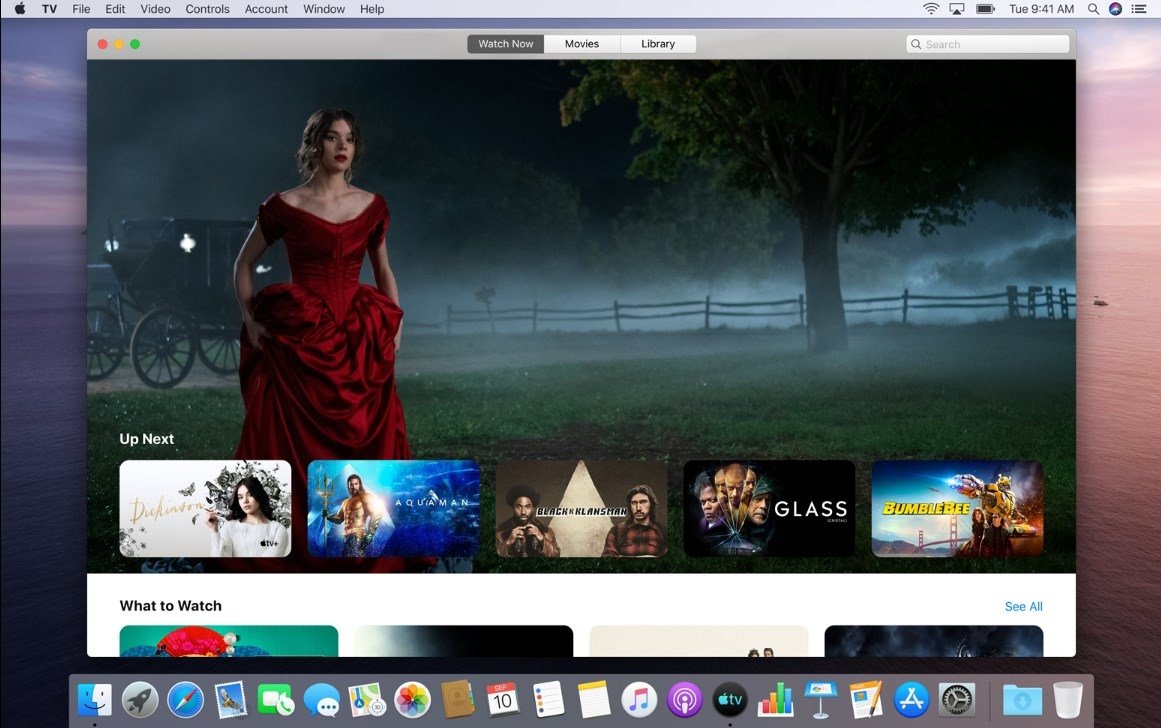
Task: Check the battery status icon
Action: (x=985, y=9)
